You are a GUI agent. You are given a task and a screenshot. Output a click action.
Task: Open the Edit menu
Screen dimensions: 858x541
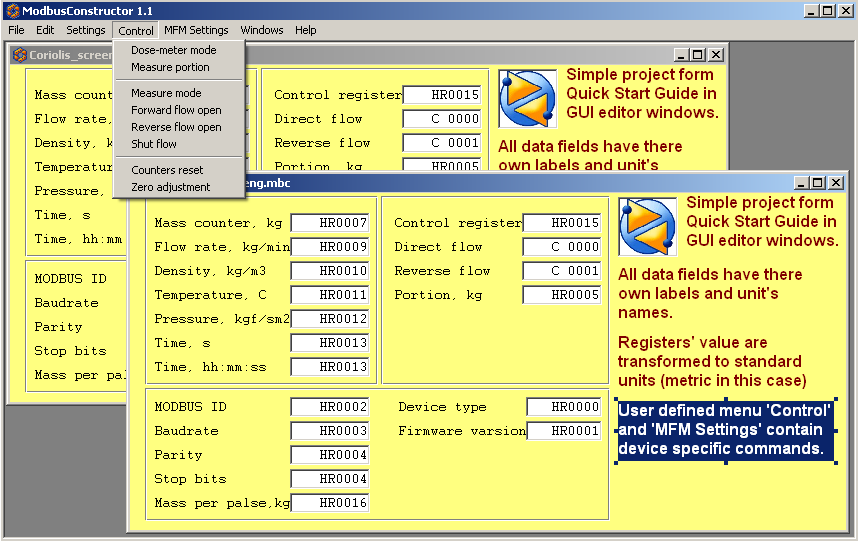pos(45,30)
